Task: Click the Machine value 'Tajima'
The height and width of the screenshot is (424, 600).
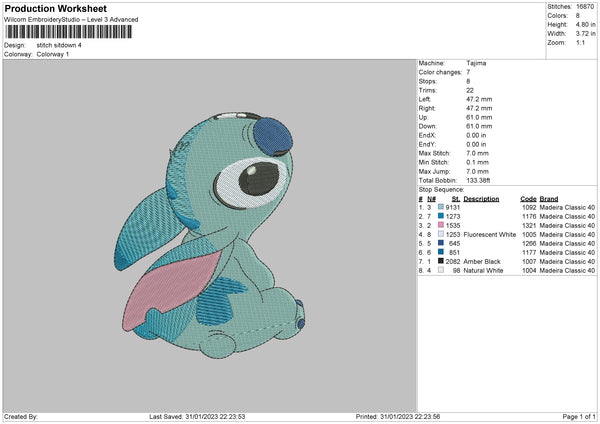Action: coord(476,63)
